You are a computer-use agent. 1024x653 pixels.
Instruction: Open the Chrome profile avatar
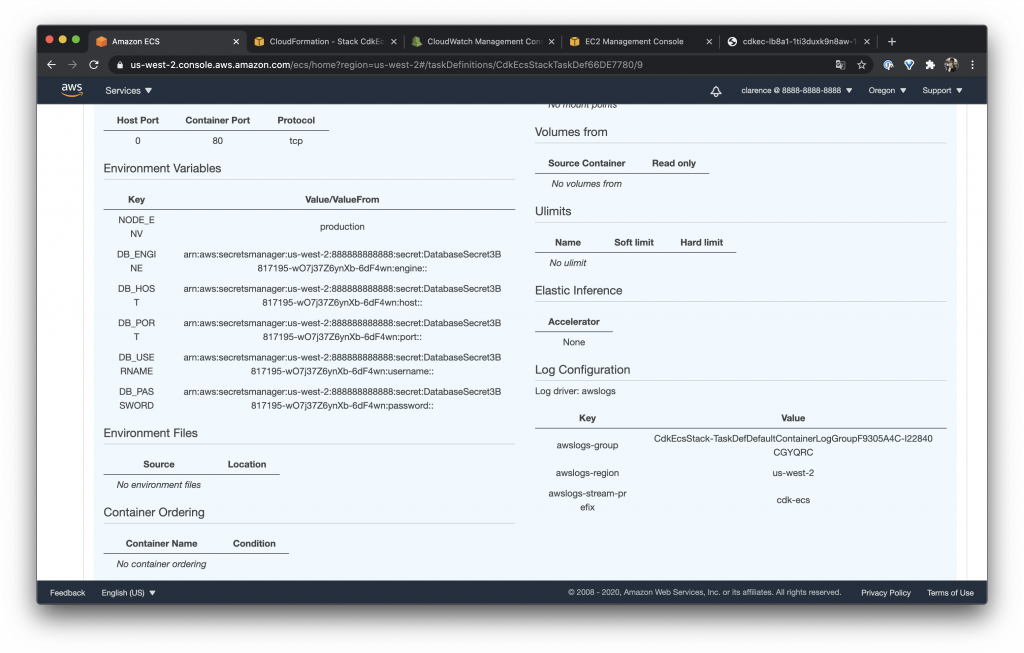(x=951, y=65)
